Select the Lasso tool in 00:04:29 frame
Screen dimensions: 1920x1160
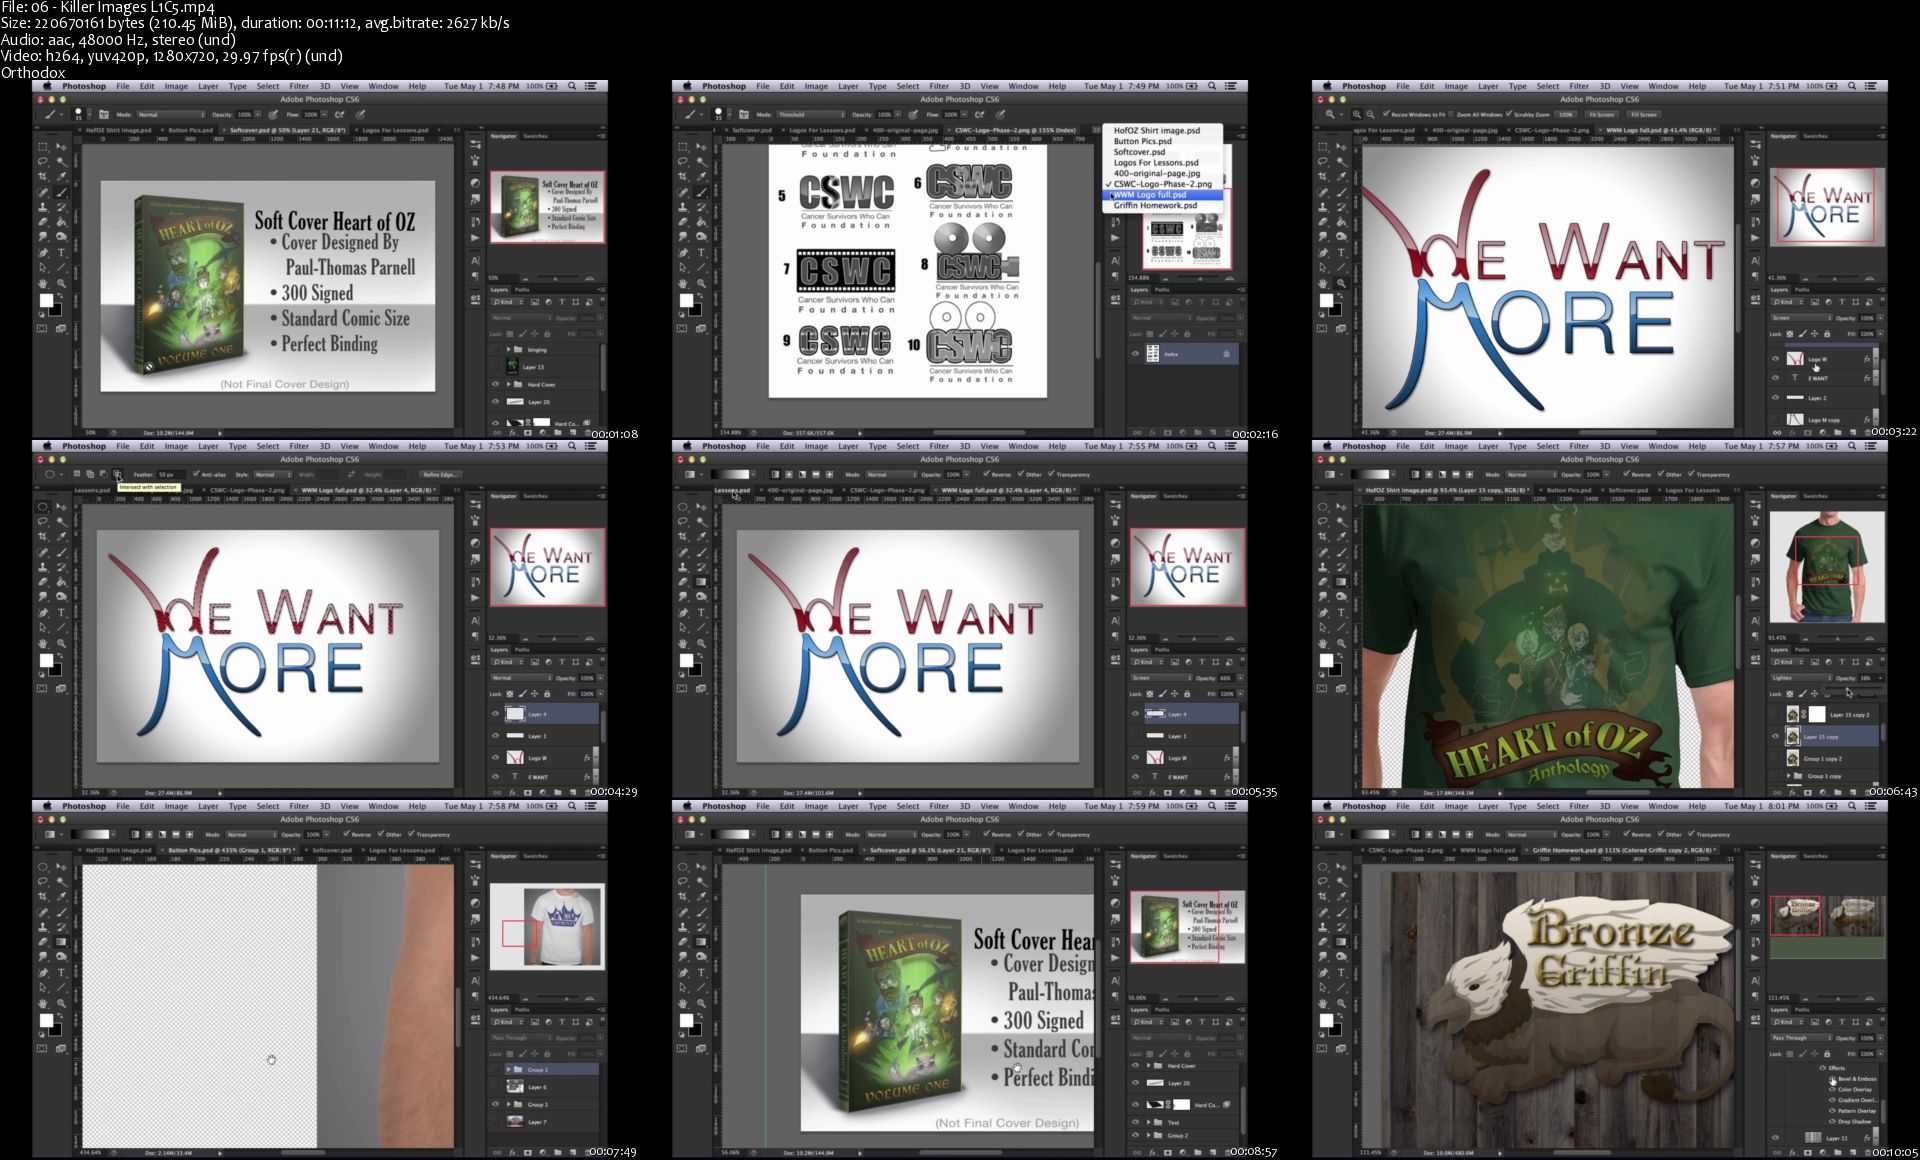(43, 522)
